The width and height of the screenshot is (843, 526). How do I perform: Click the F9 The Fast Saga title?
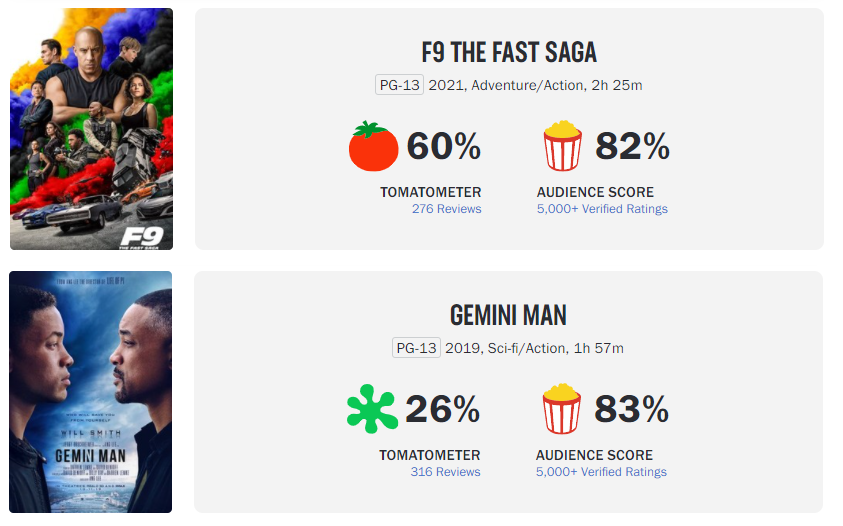coord(509,53)
